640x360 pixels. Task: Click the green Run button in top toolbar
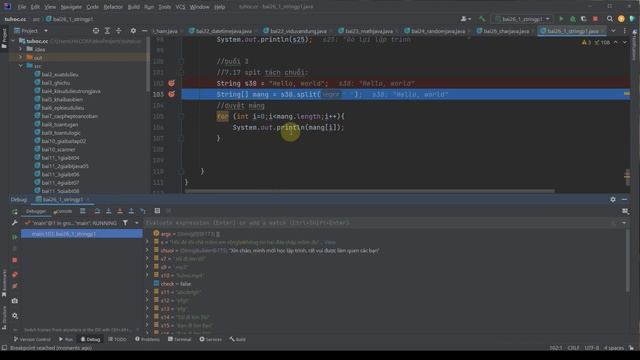click(561, 19)
